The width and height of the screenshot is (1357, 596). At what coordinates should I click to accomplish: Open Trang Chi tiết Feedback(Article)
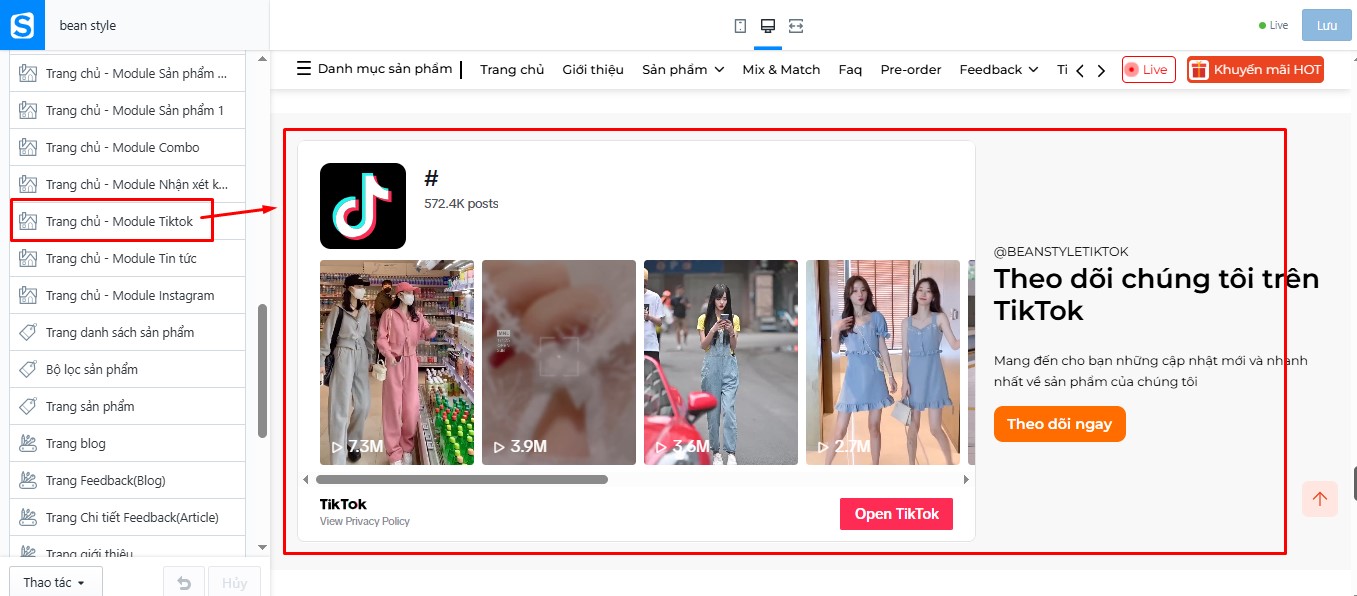[x=128, y=517]
